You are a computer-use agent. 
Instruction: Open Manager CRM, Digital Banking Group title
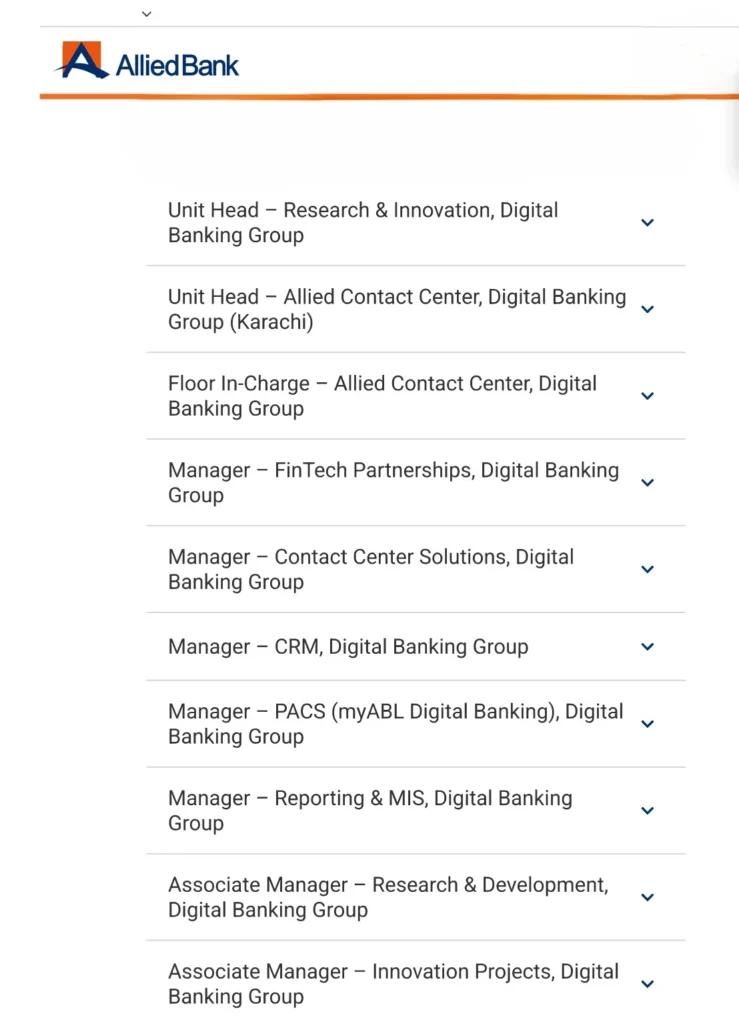[x=348, y=647]
